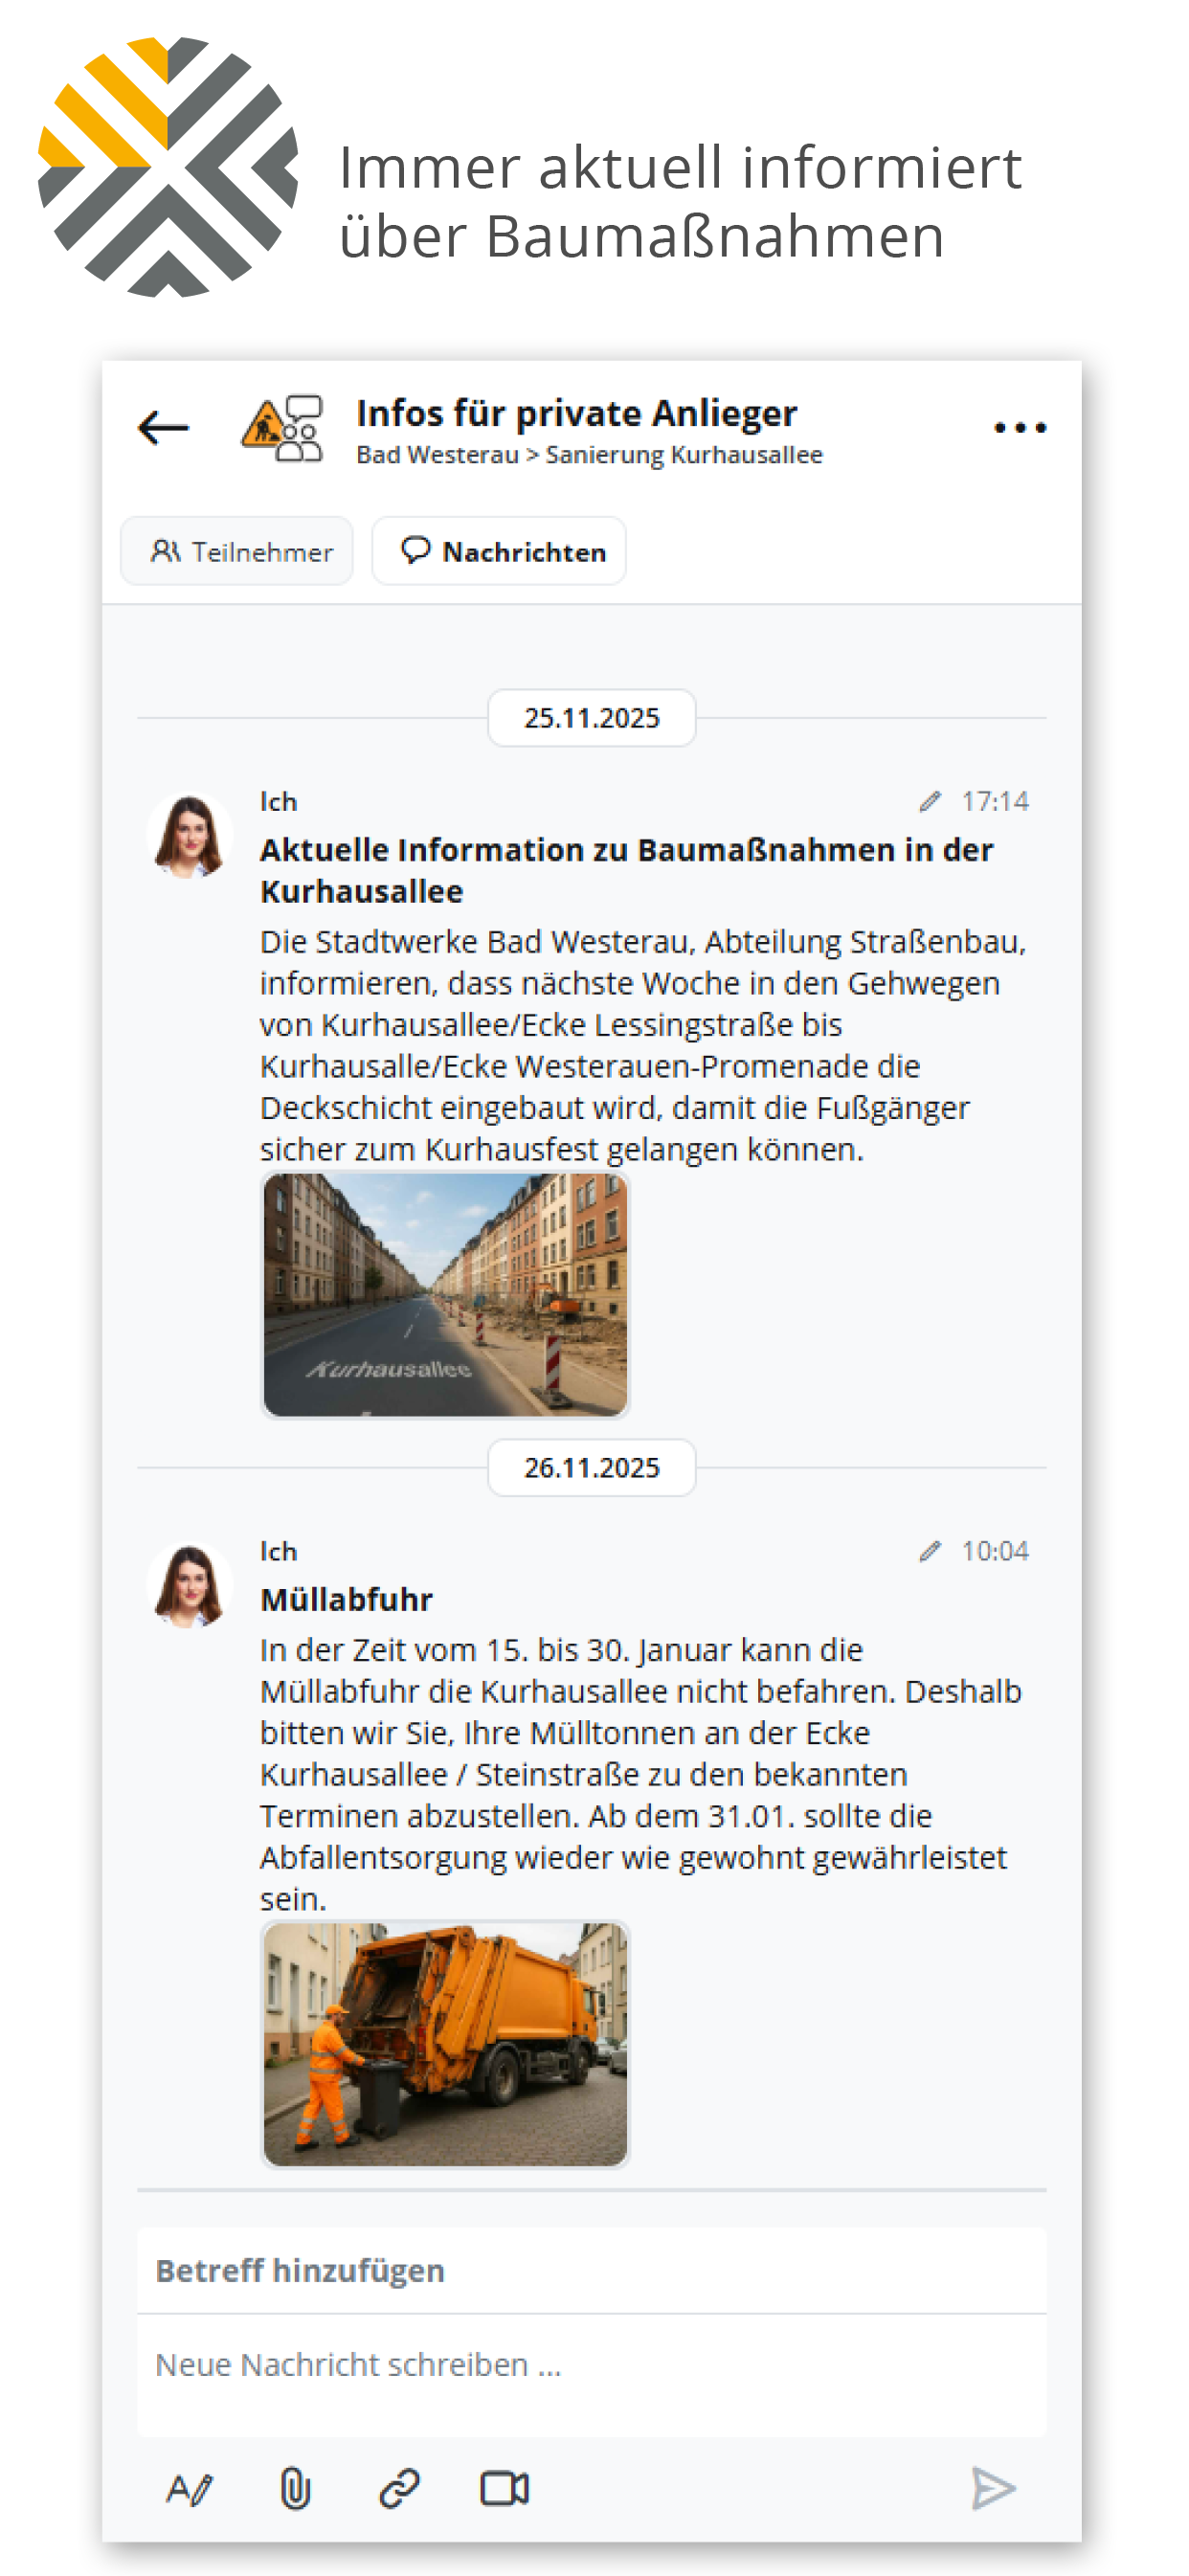Go back using the left arrow

[x=164, y=428]
